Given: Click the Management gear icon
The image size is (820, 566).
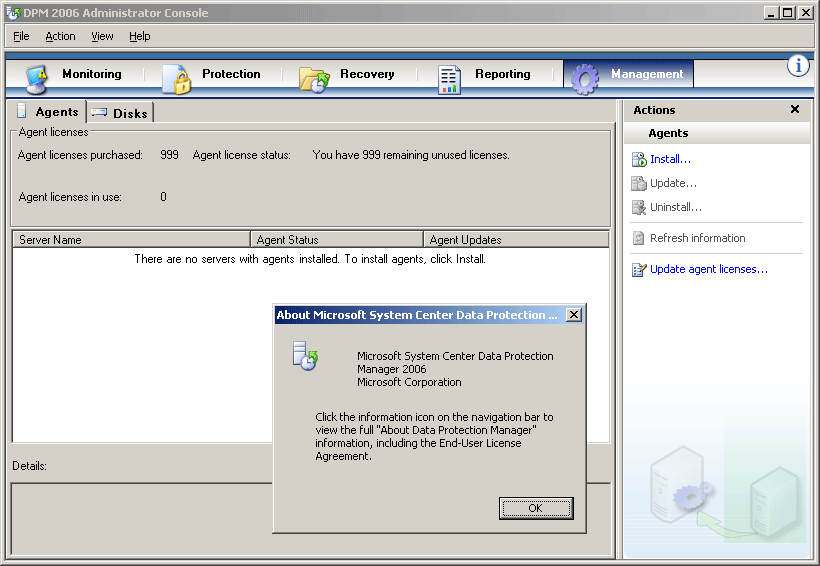Looking at the screenshot, I should tap(585, 79).
